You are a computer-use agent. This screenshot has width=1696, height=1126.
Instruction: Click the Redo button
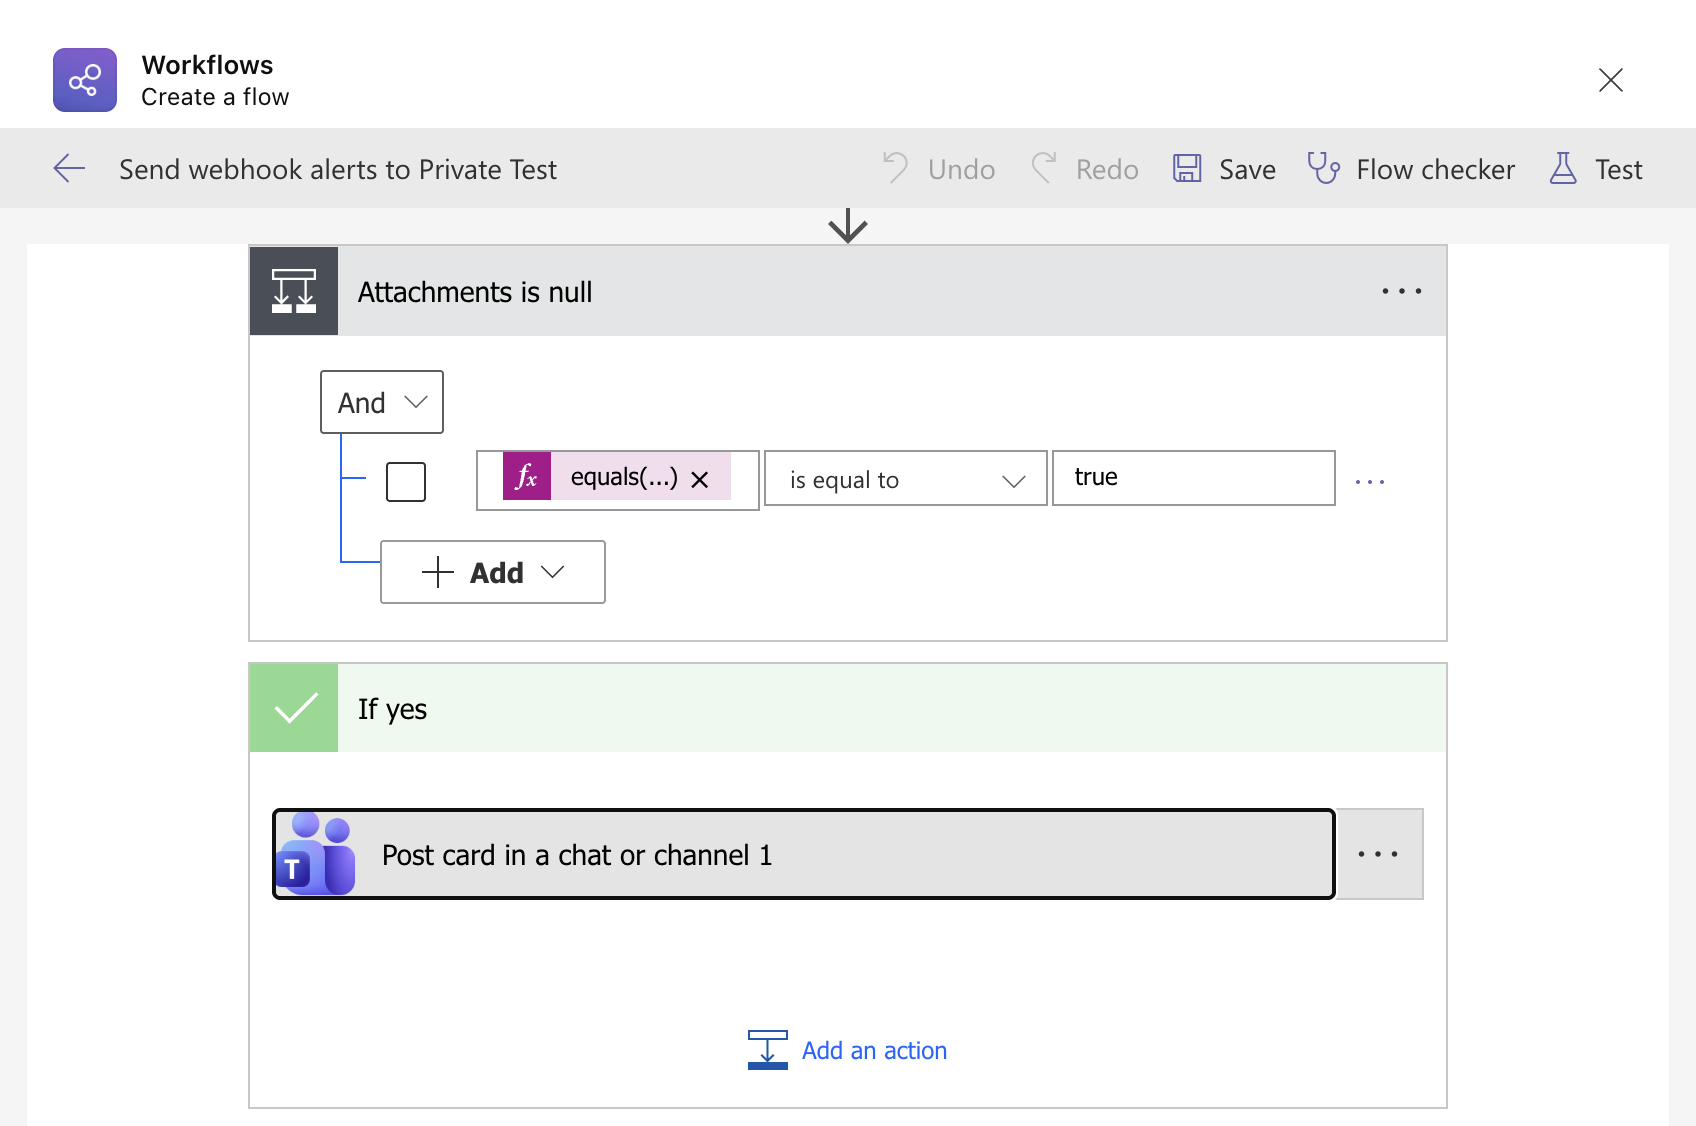click(1085, 169)
